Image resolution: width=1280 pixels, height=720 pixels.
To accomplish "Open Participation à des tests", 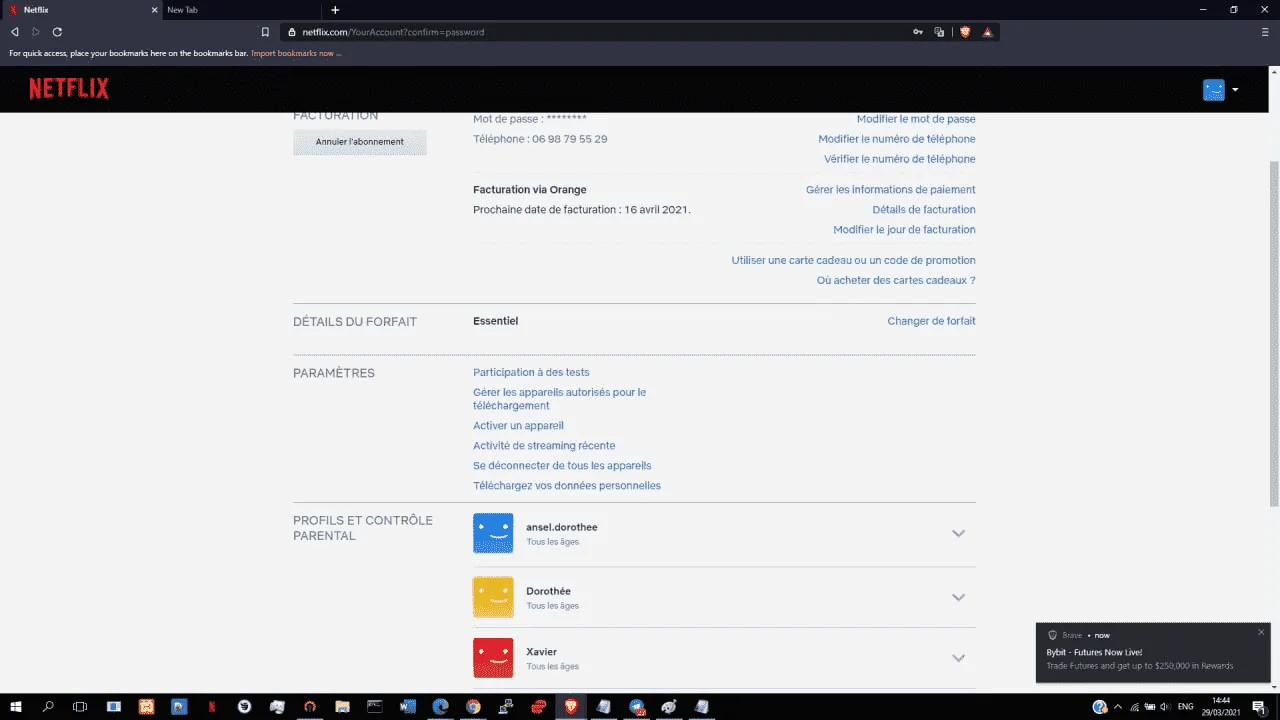I will 531,372.
